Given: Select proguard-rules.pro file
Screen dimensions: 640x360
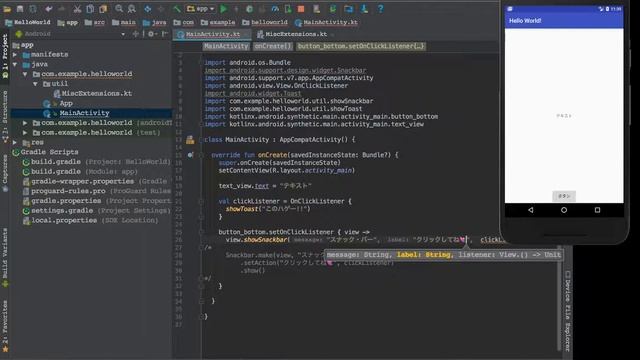Looking at the screenshot, I should coord(97,191).
